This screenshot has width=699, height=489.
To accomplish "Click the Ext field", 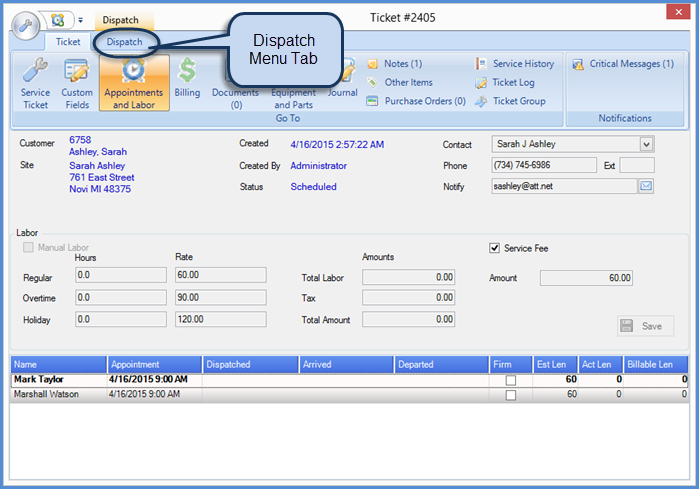I will click(x=637, y=165).
